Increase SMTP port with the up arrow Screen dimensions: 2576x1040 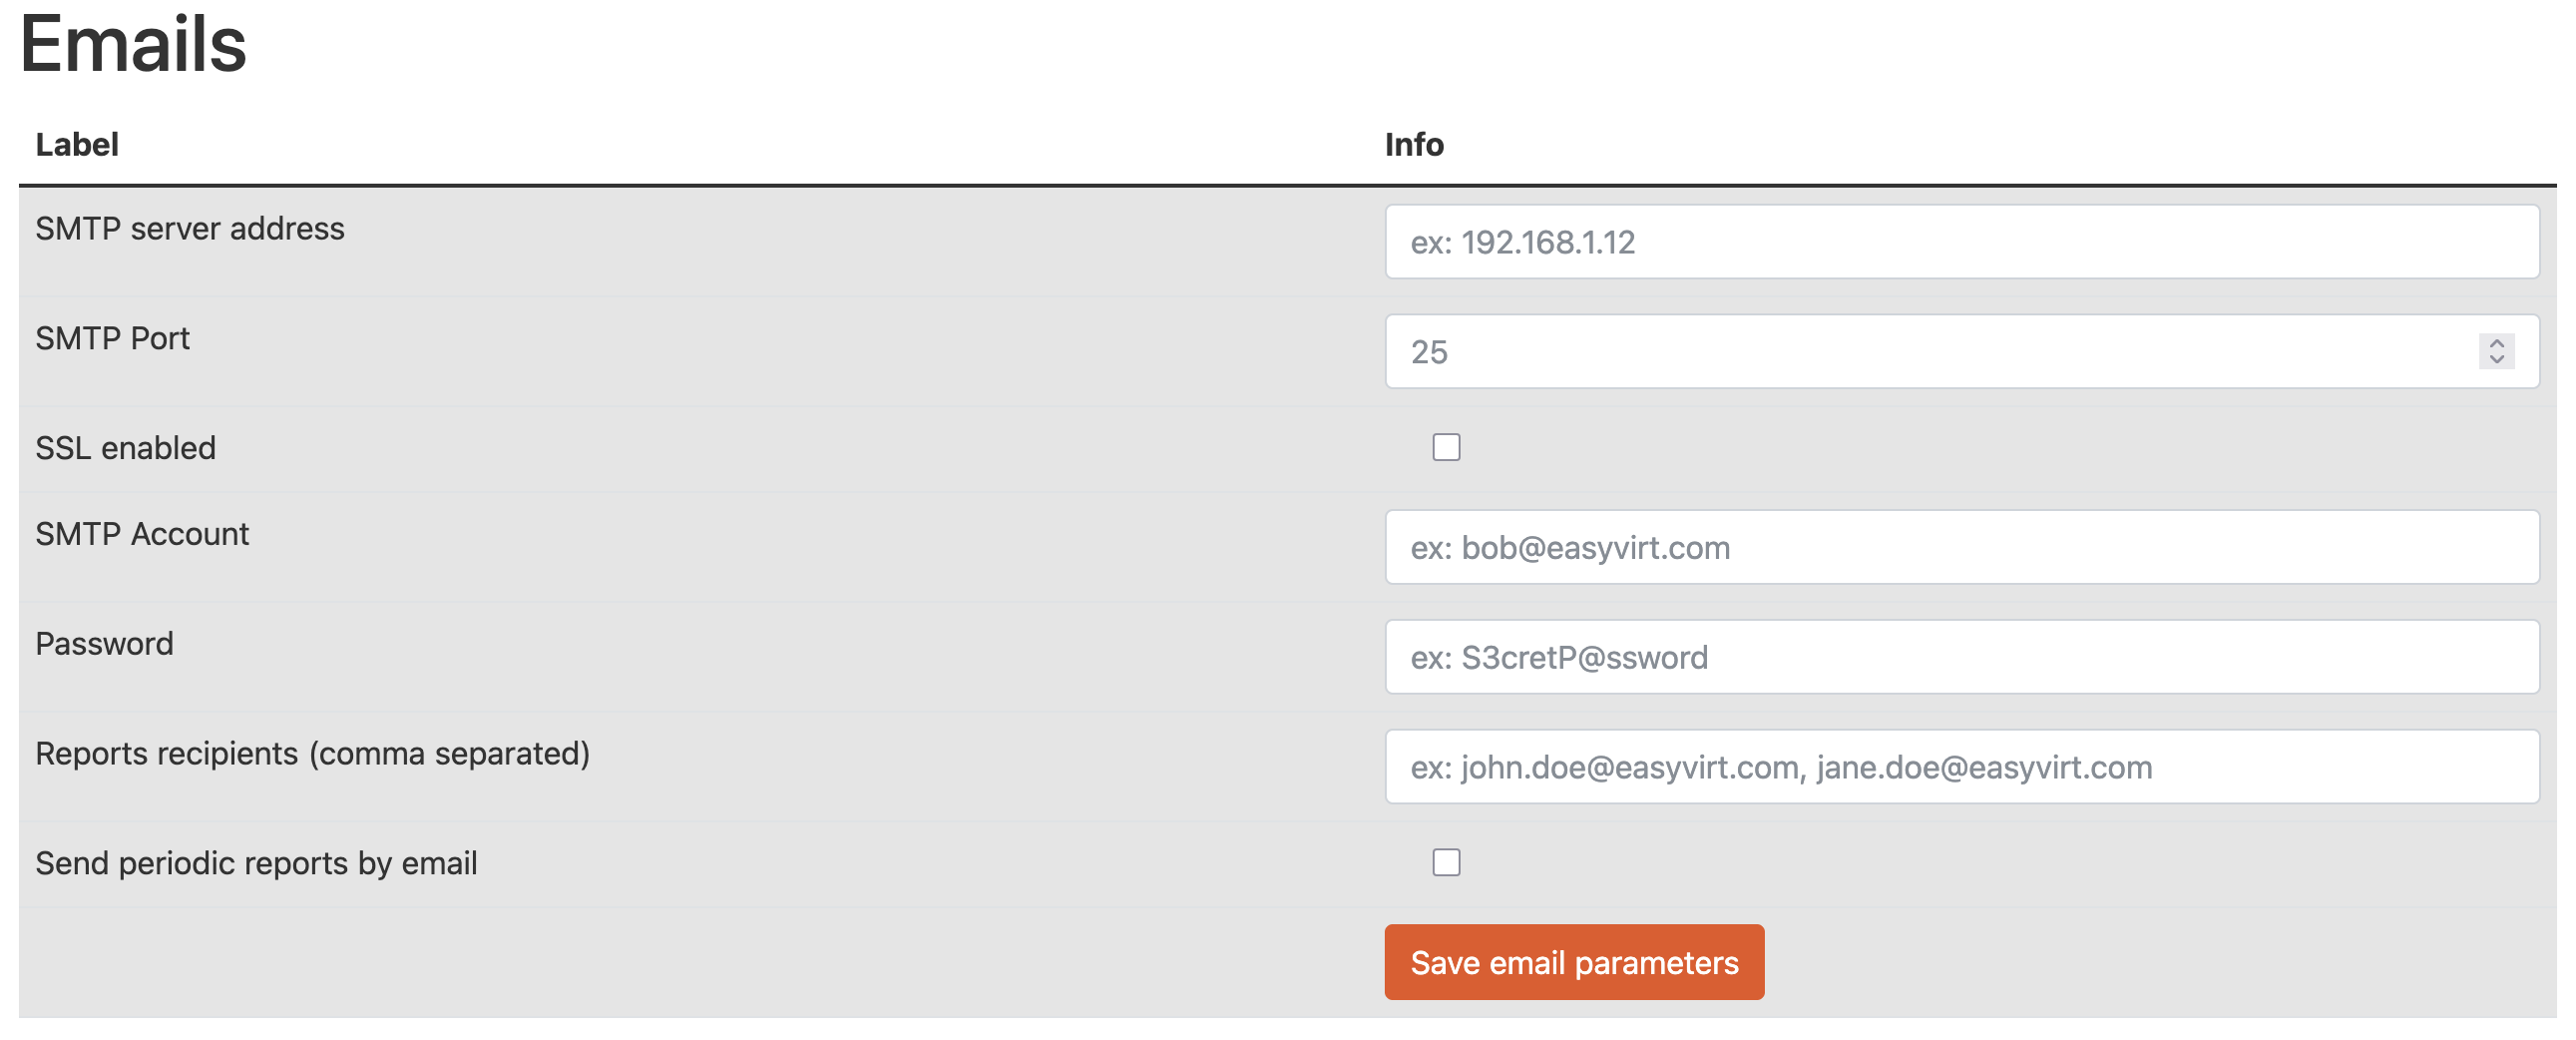[x=2496, y=343]
